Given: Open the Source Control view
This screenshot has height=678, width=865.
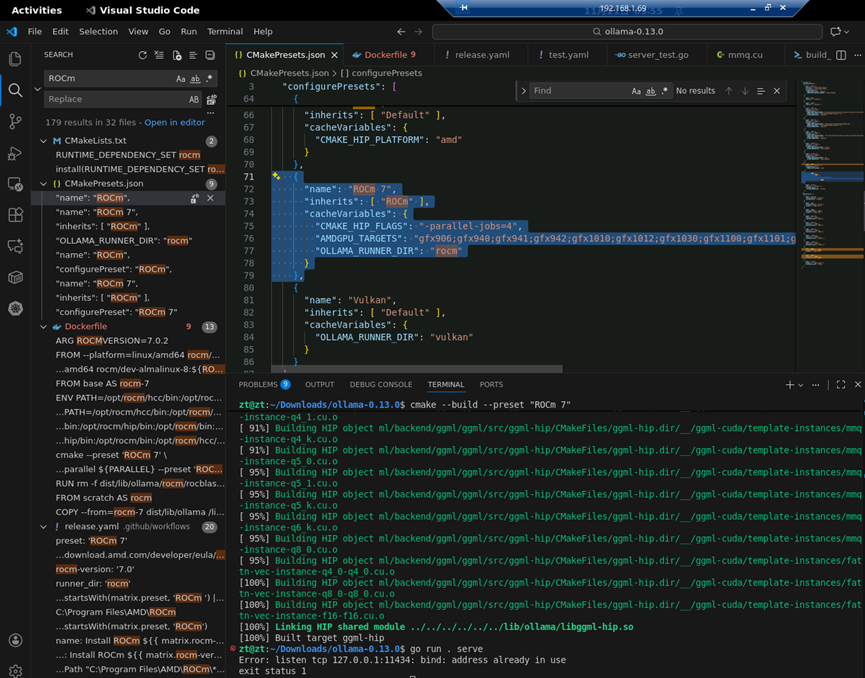Looking at the screenshot, I should tap(15, 121).
